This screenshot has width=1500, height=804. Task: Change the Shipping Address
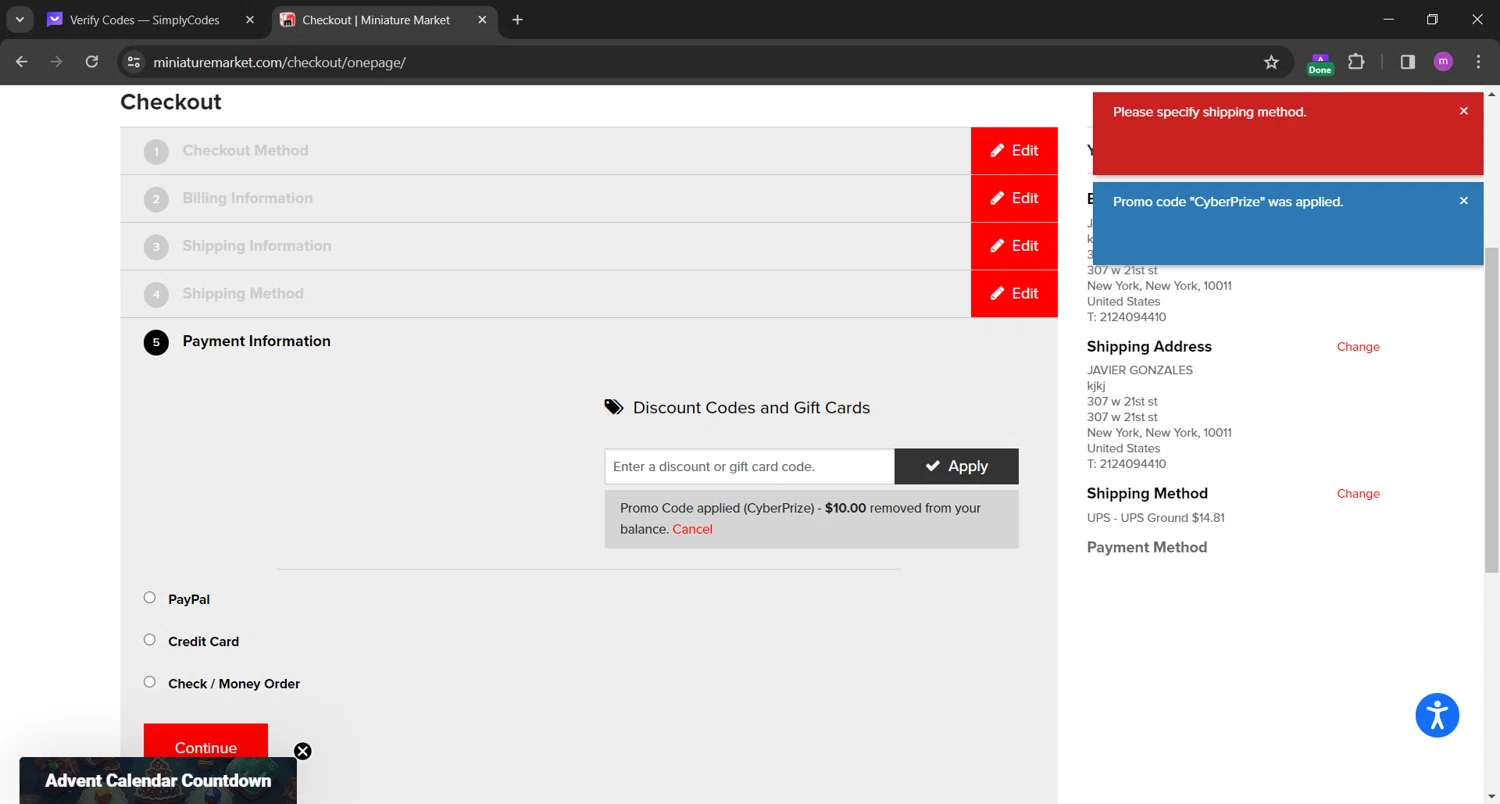(x=1358, y=347)
